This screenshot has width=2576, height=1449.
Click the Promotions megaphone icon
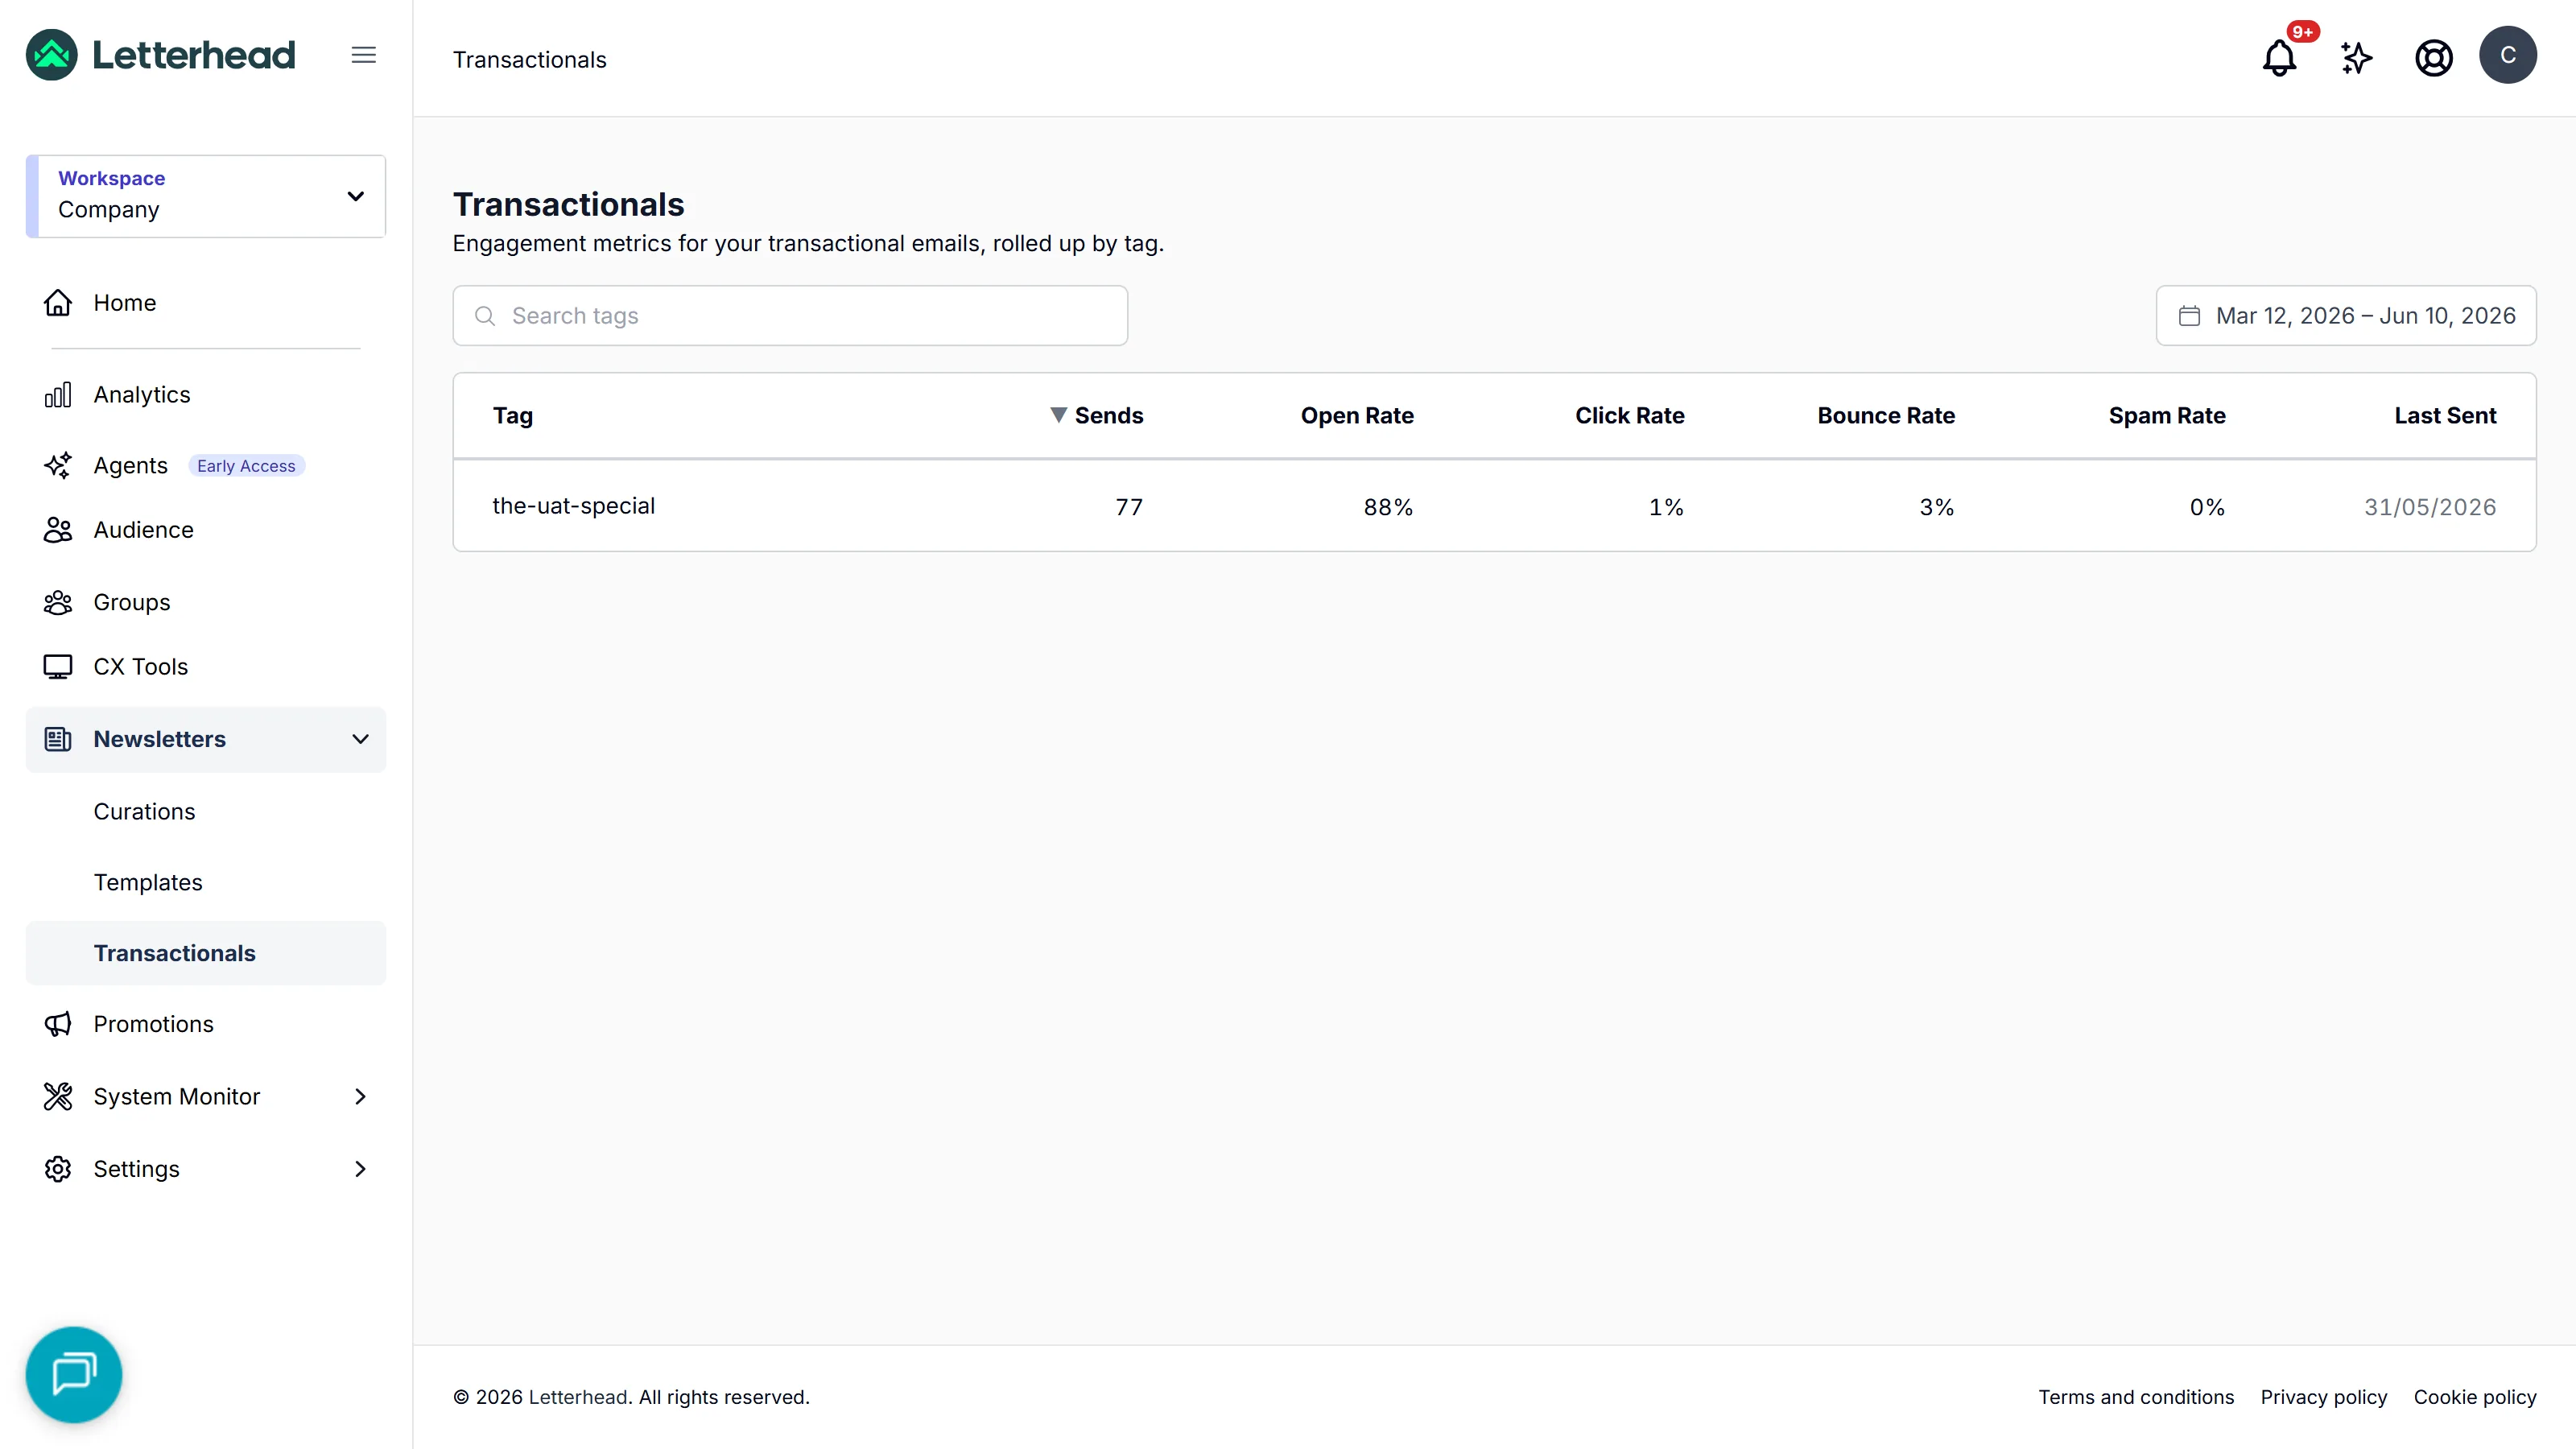(58, 1025)
